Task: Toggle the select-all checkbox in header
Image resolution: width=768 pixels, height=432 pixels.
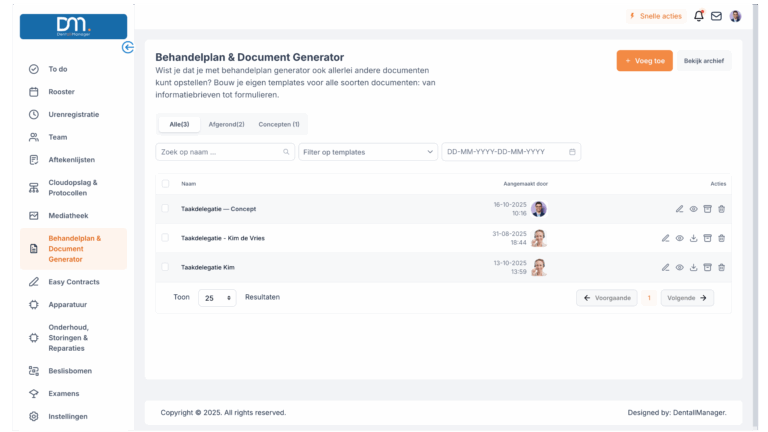Action: (x=166, y=184)
